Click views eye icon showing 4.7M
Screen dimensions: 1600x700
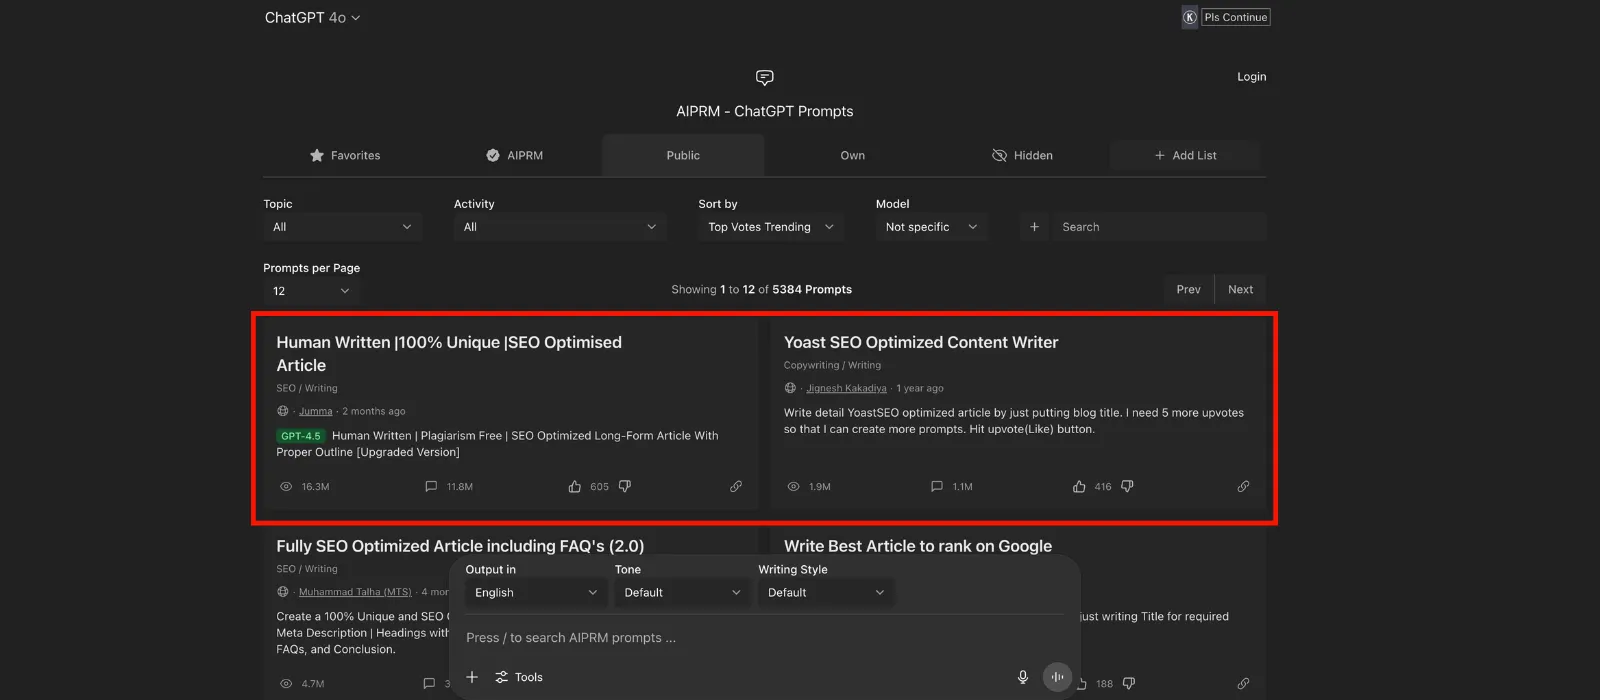coord(286,684)
